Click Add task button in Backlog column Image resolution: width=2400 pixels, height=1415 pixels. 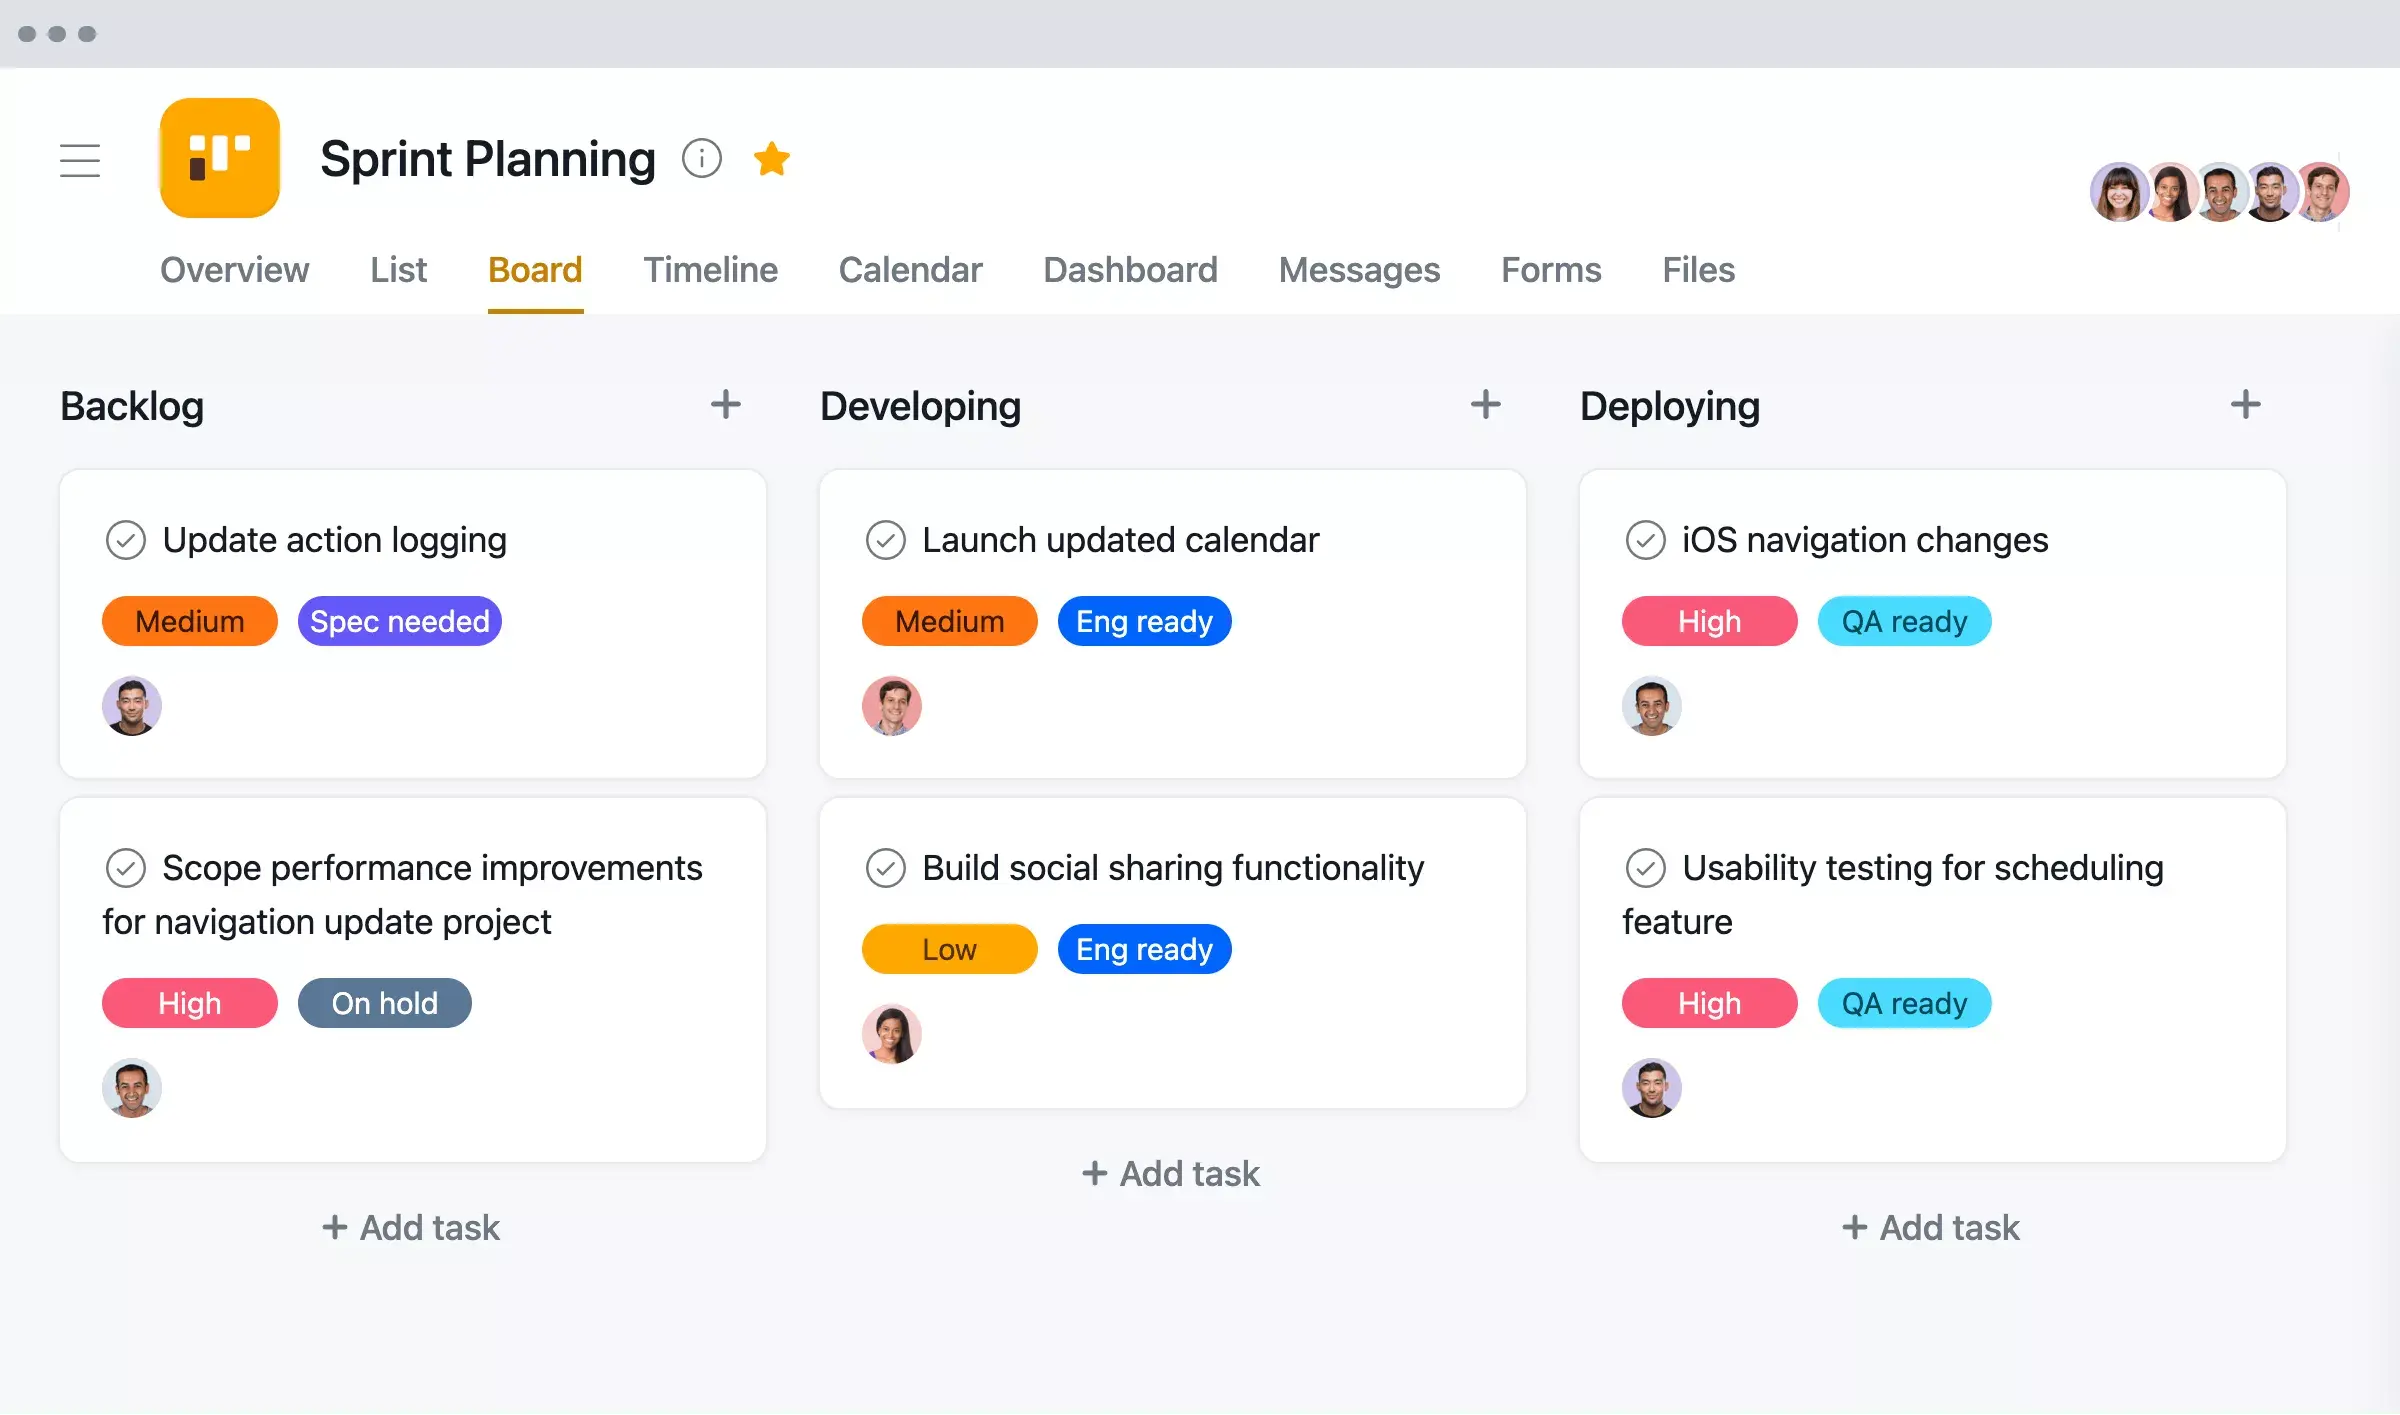[x=413, y=1225]
